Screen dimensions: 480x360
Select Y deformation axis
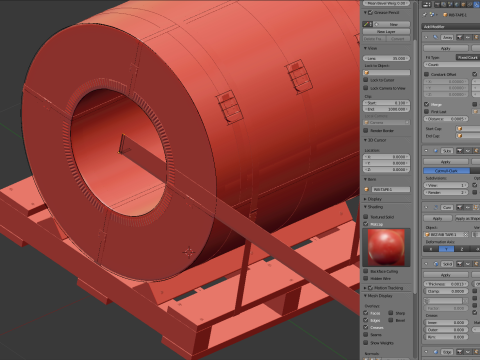pos(446,249)
